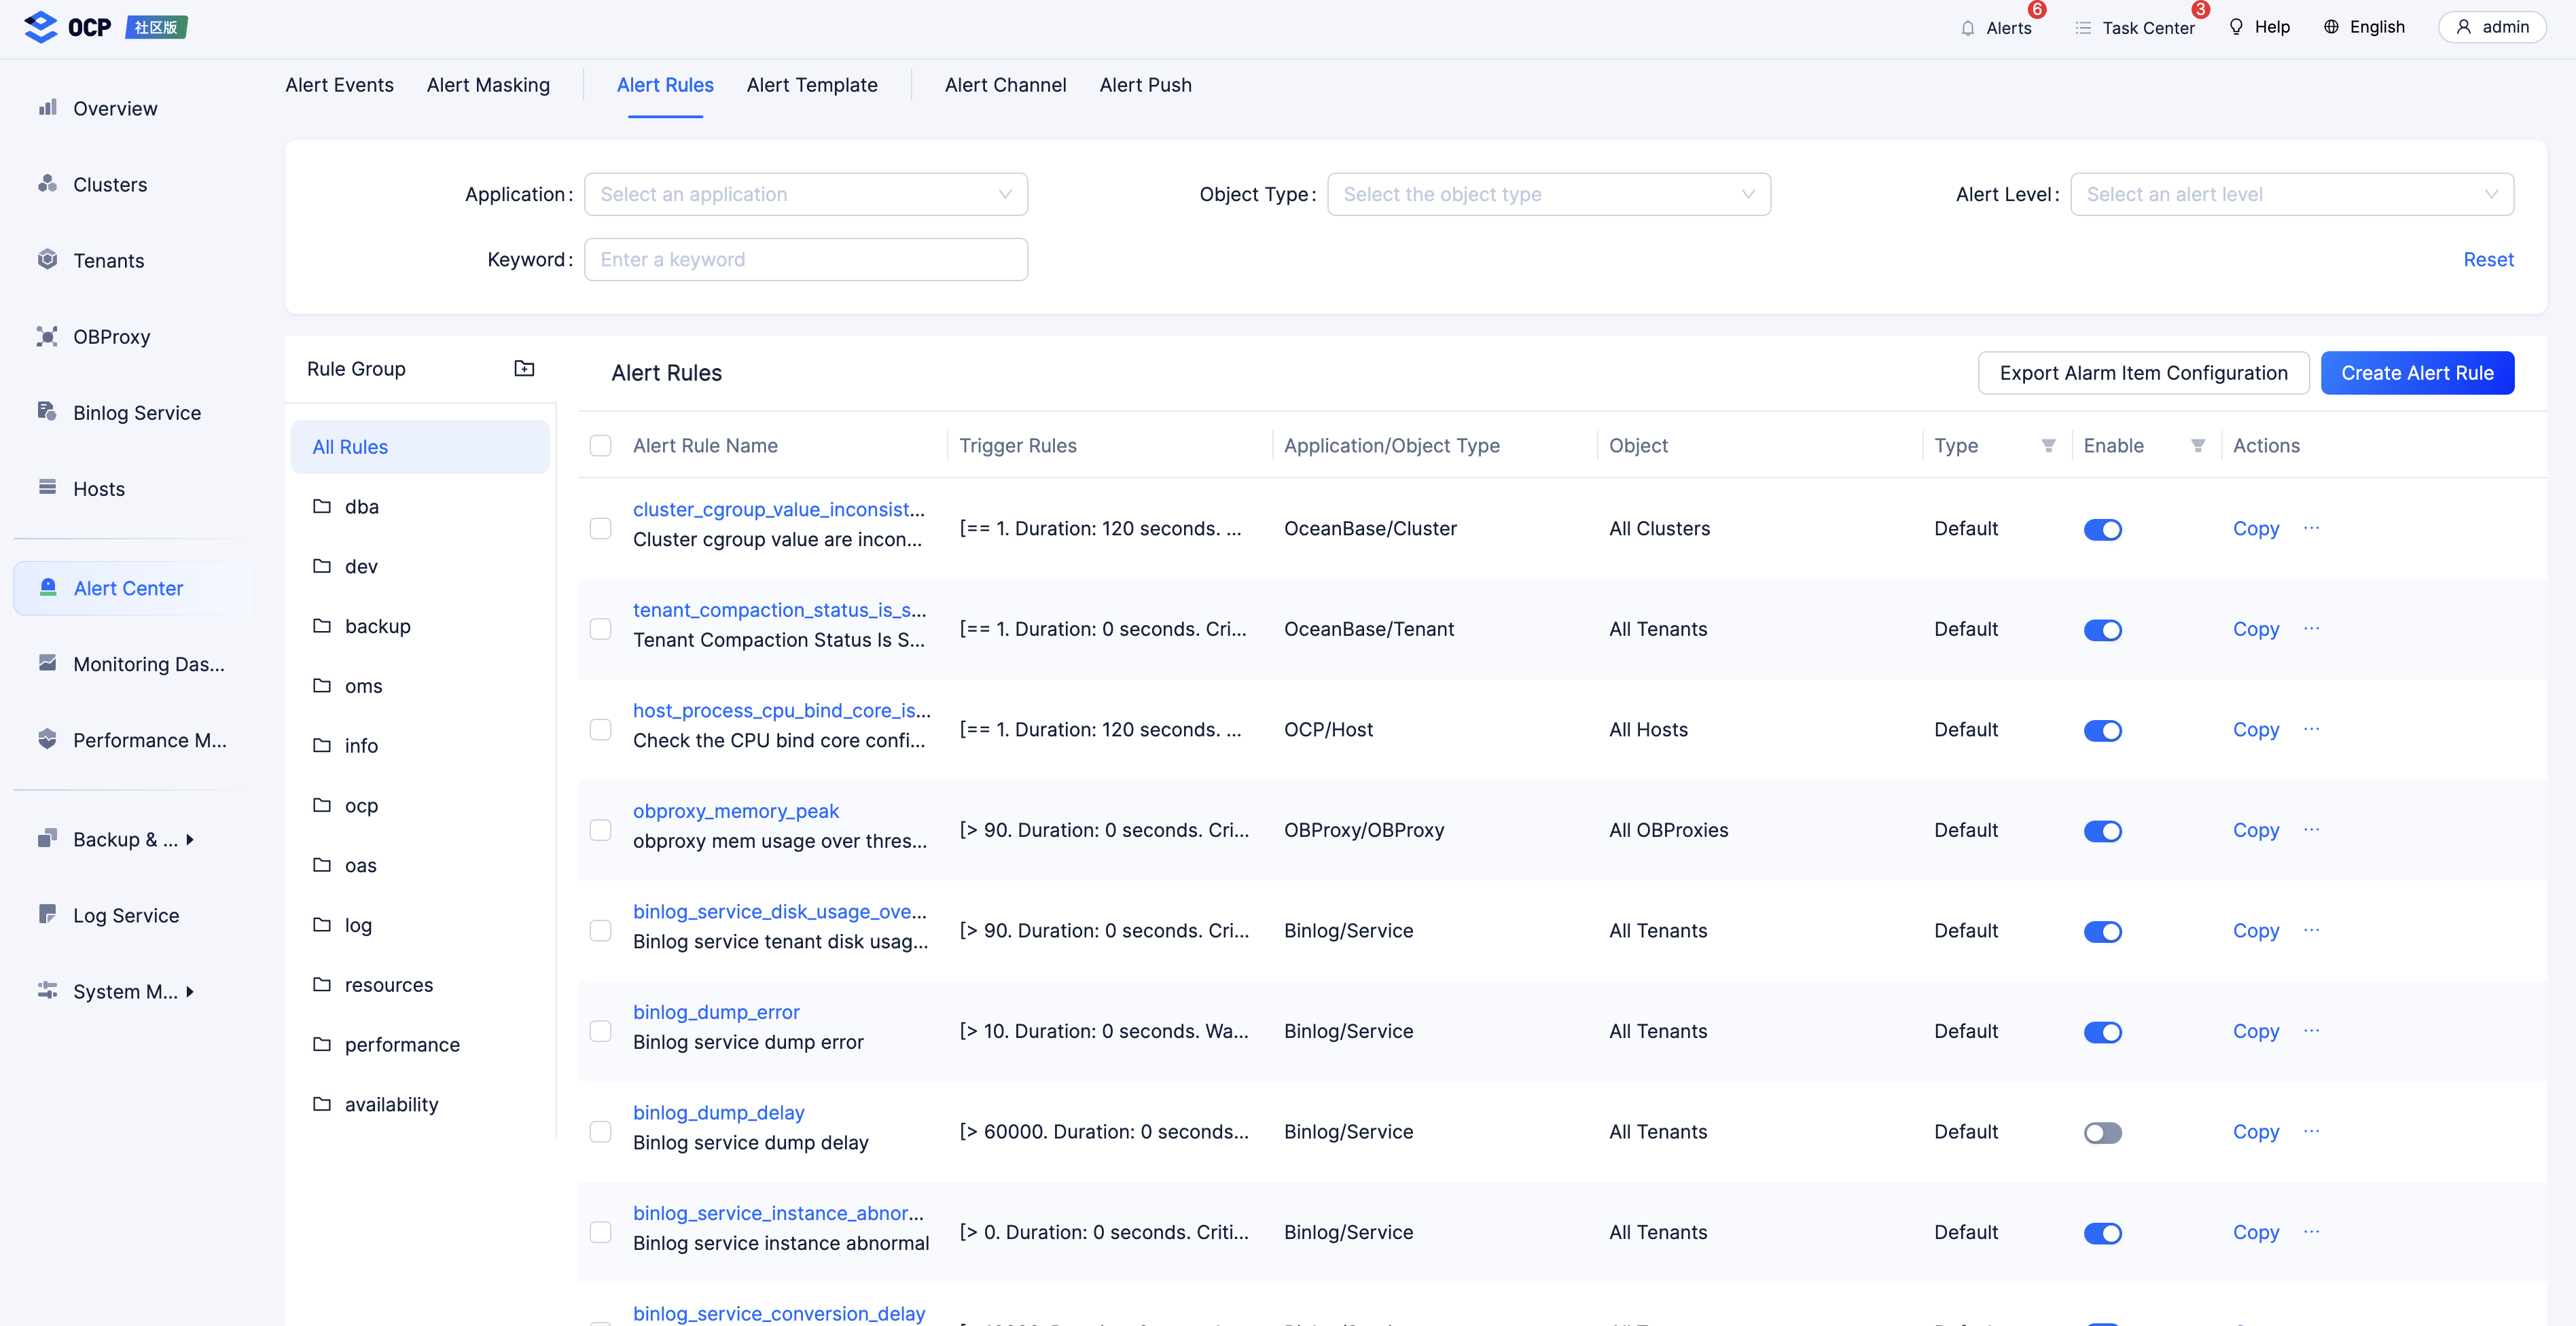Open the Type column filter icon

(2048, 446)
